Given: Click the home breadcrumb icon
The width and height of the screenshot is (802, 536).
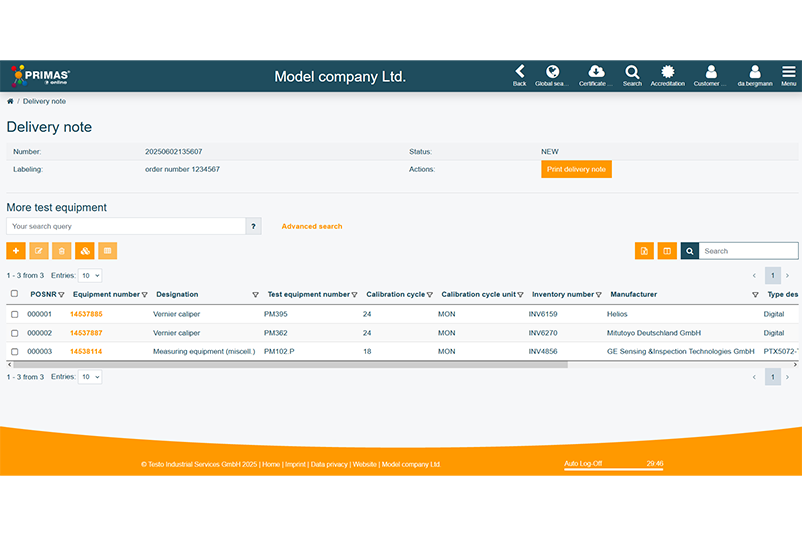Looking at the screenshot, I should pos(10,102).
